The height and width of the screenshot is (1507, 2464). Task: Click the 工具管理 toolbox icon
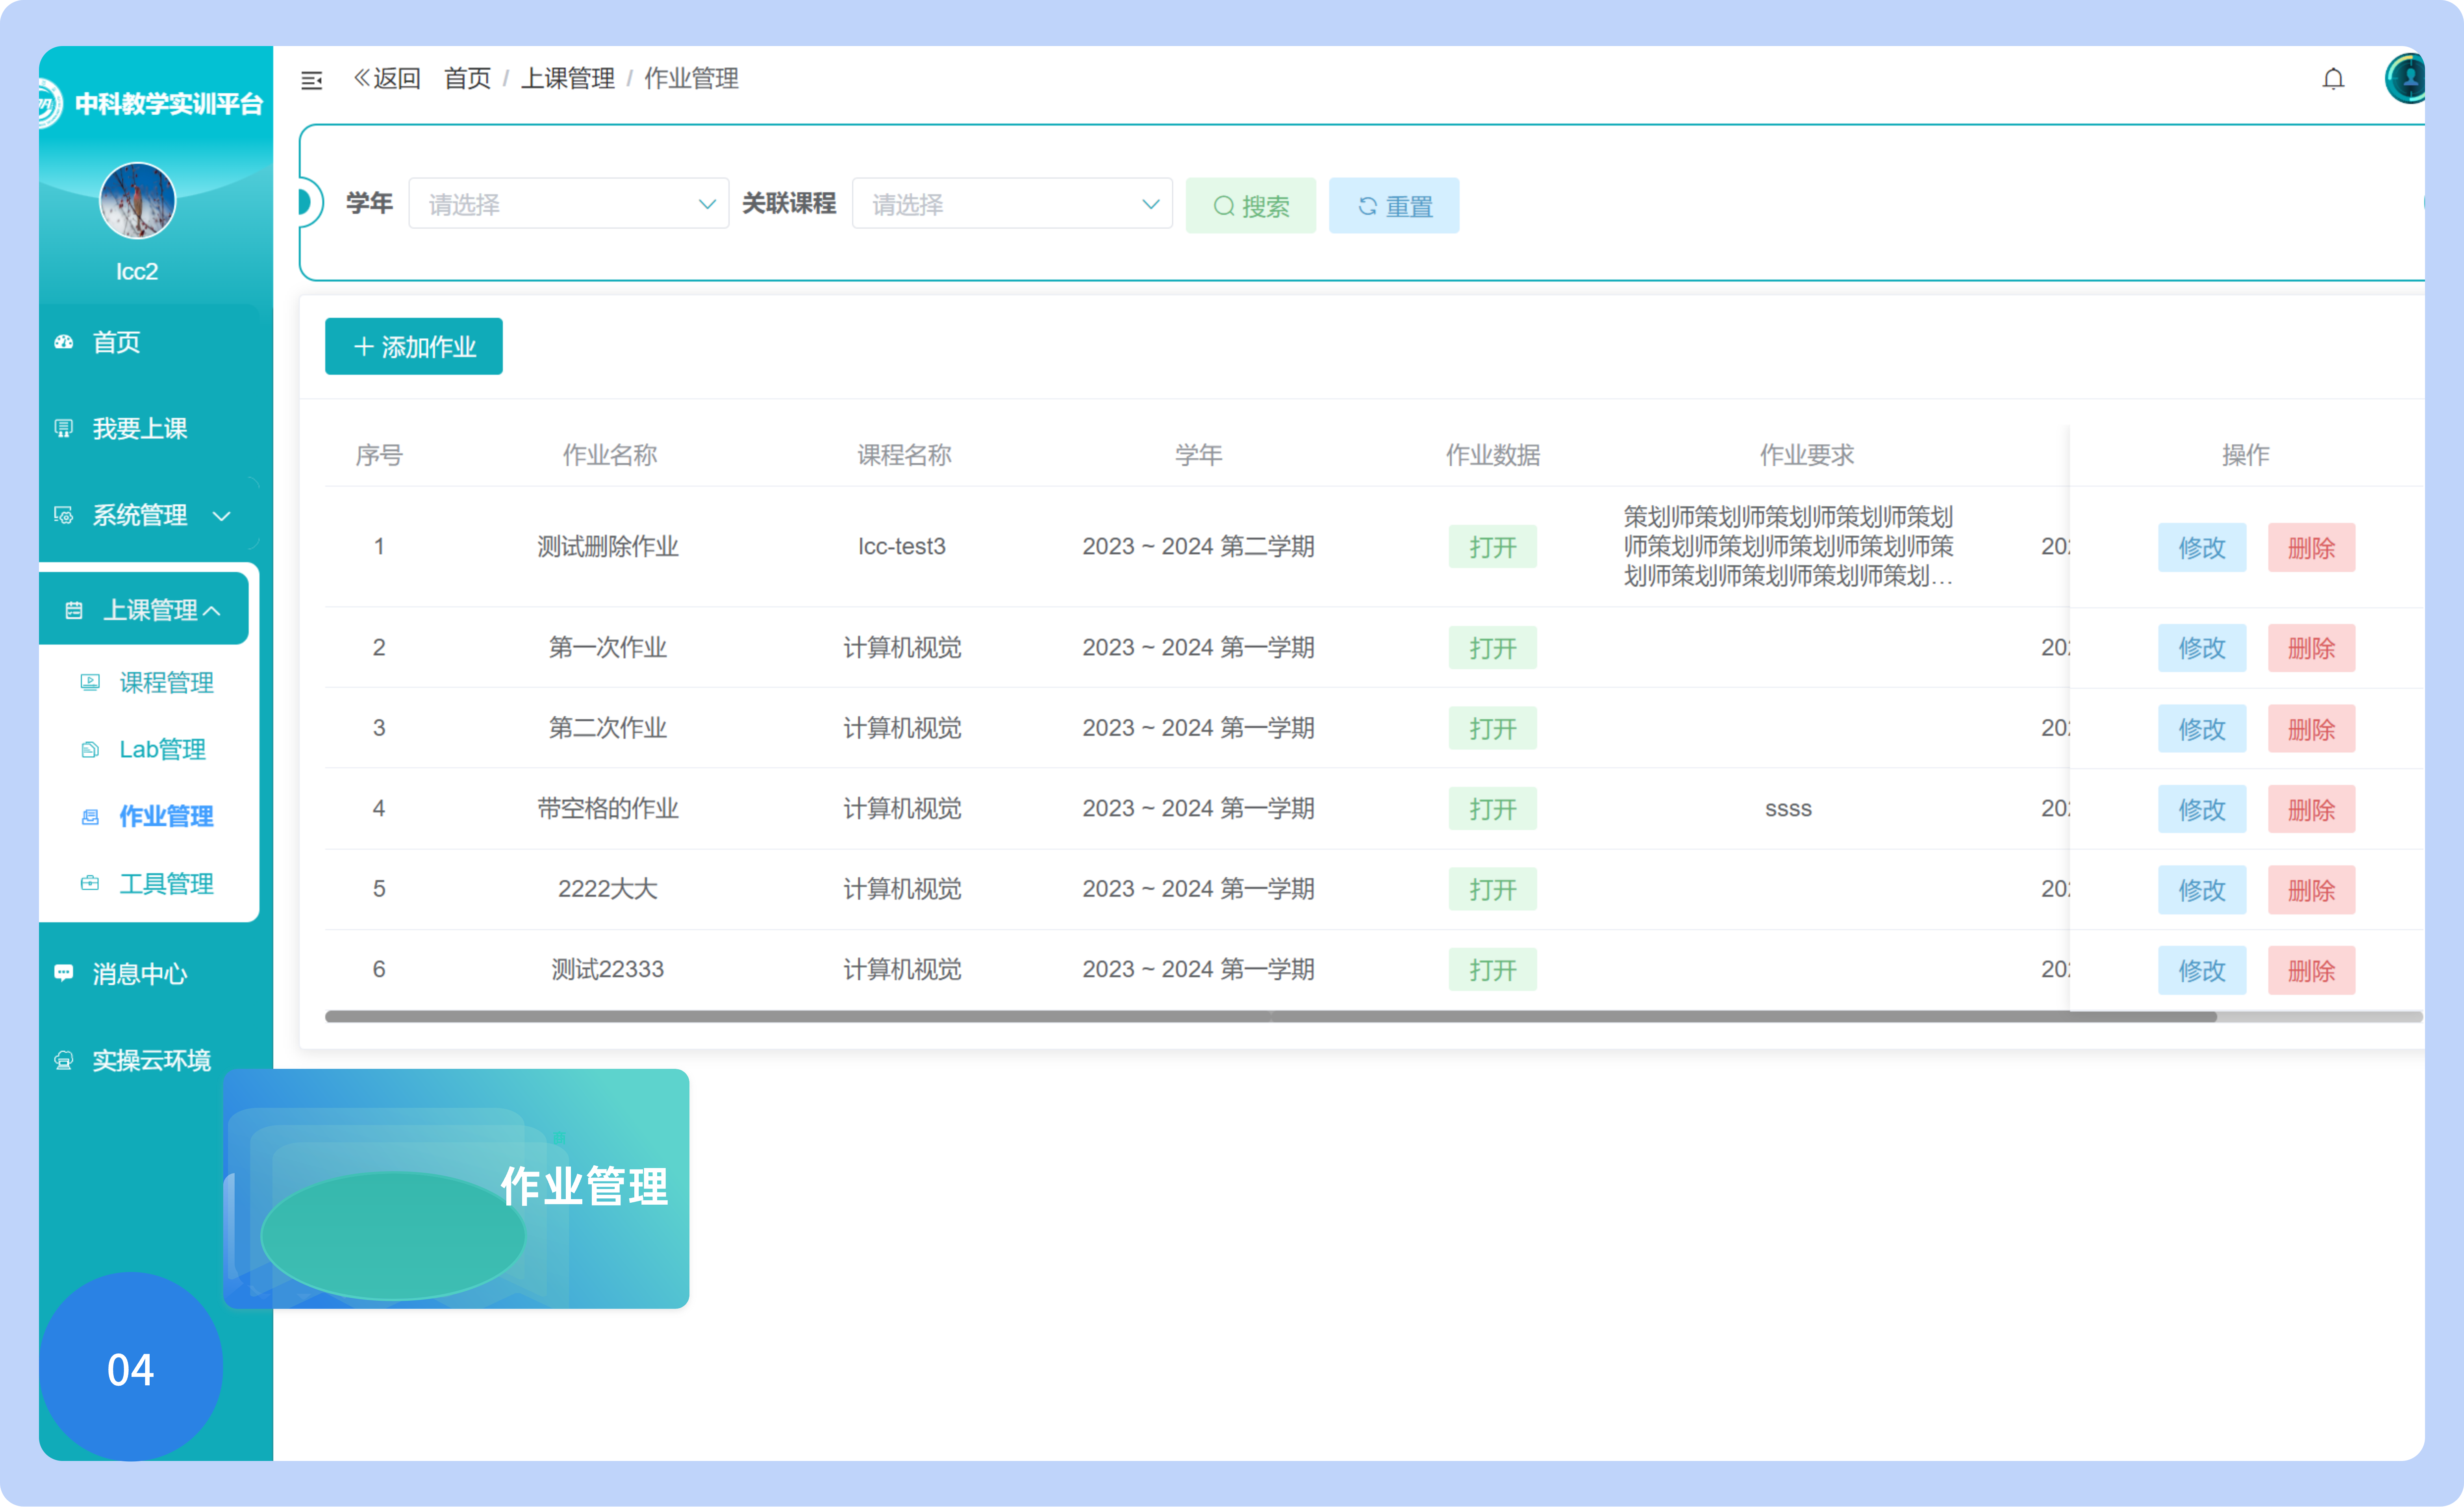[90, 883]
